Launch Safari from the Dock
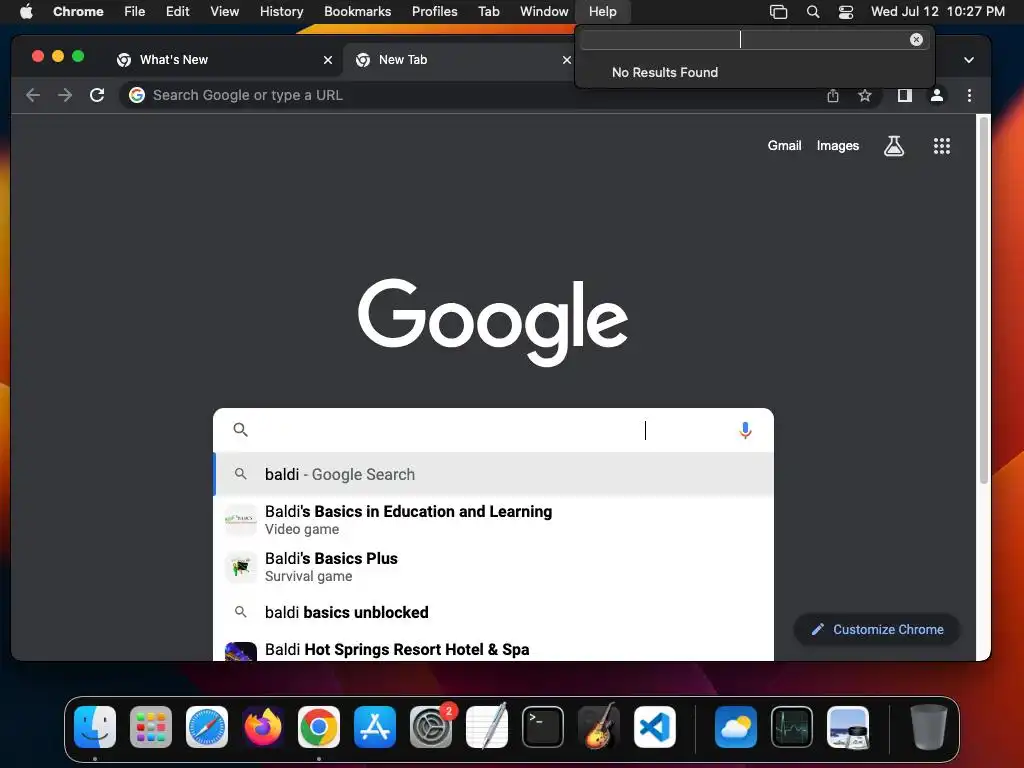Screen dimensions: 1024x768 click(207, 727)
